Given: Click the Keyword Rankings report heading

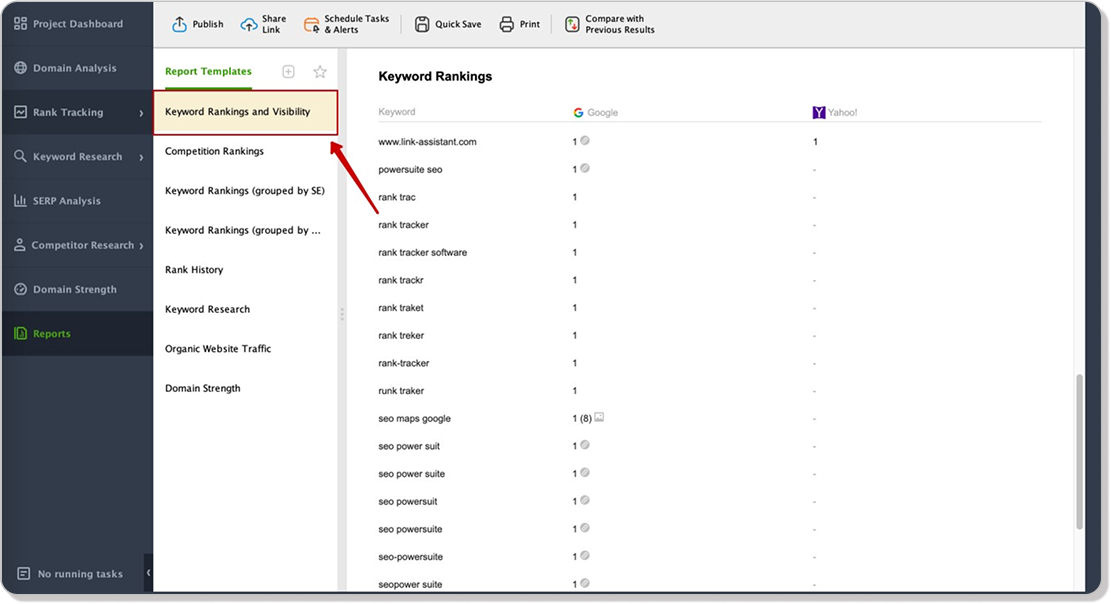Looking at the screenshot, I should pos(435,77).
